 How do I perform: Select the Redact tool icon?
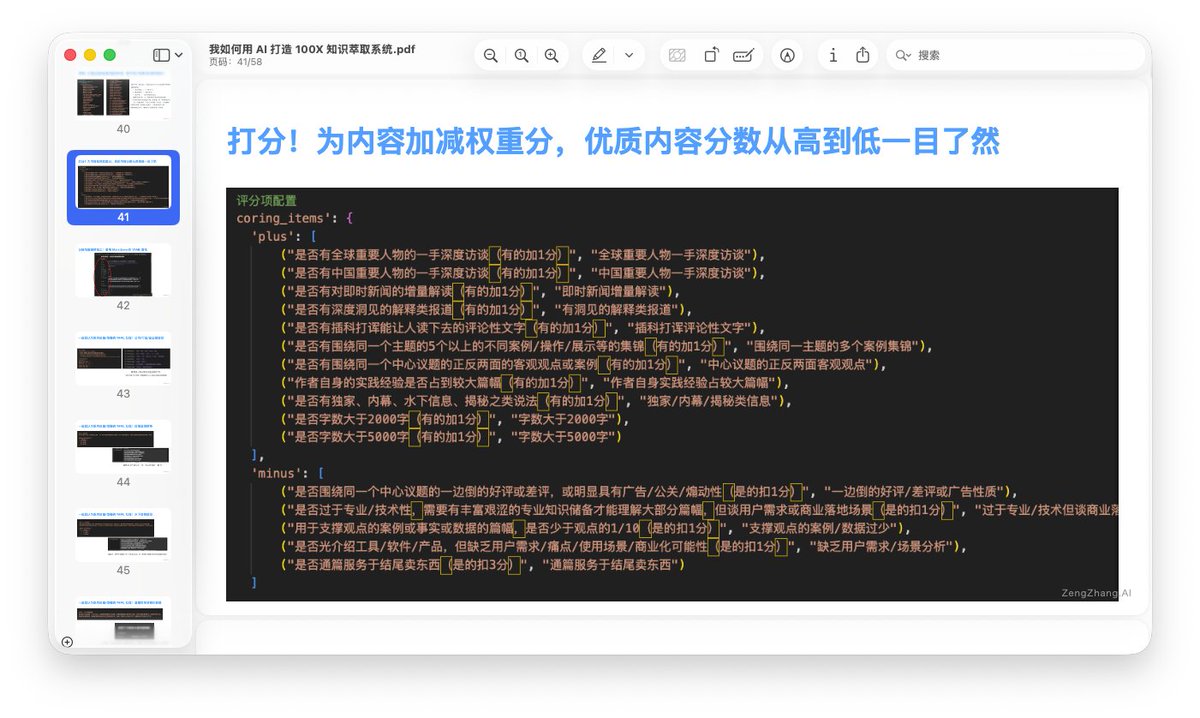743,55
